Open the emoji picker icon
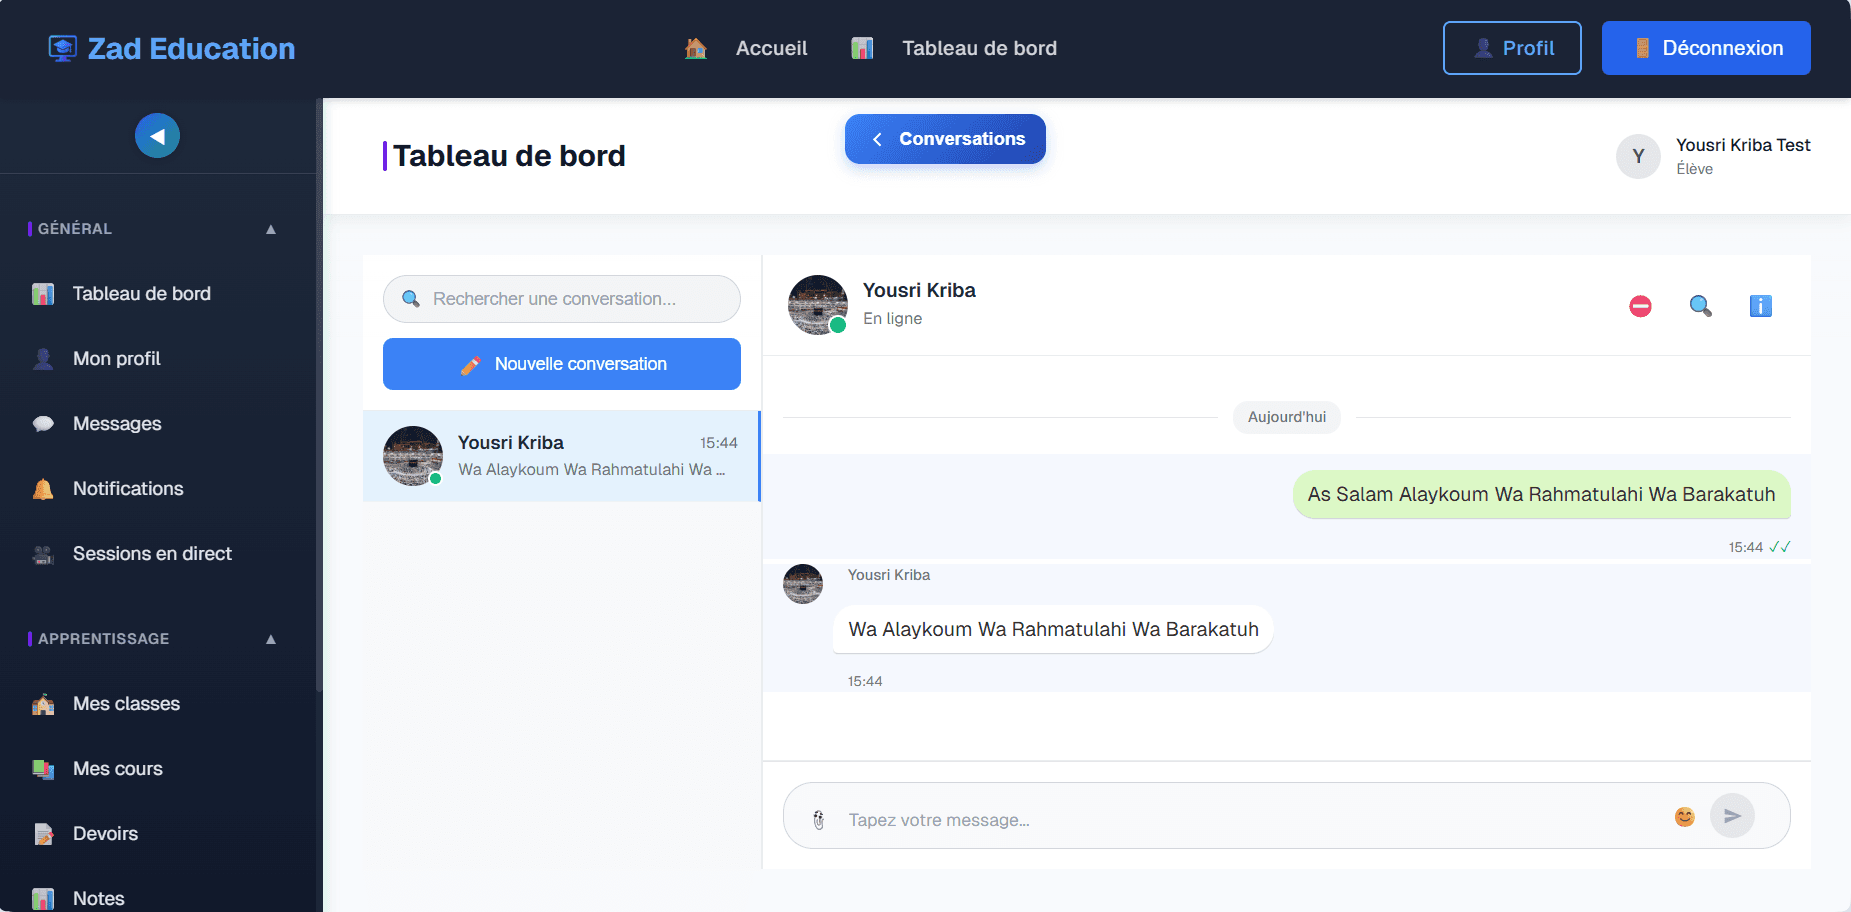 (1684, 817)
